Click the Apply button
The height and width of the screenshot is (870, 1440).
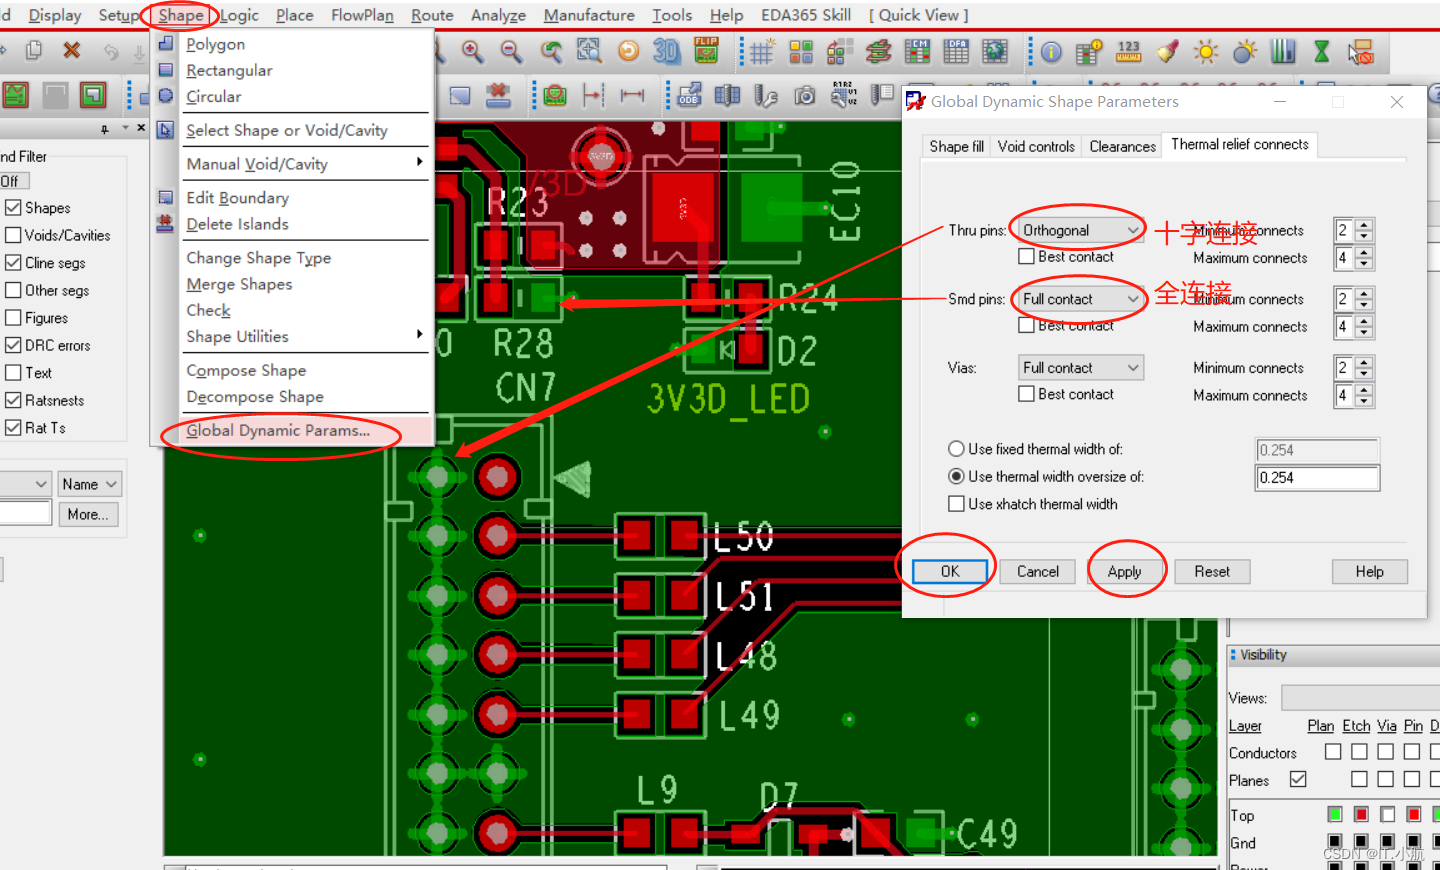tap(1124, 572)
